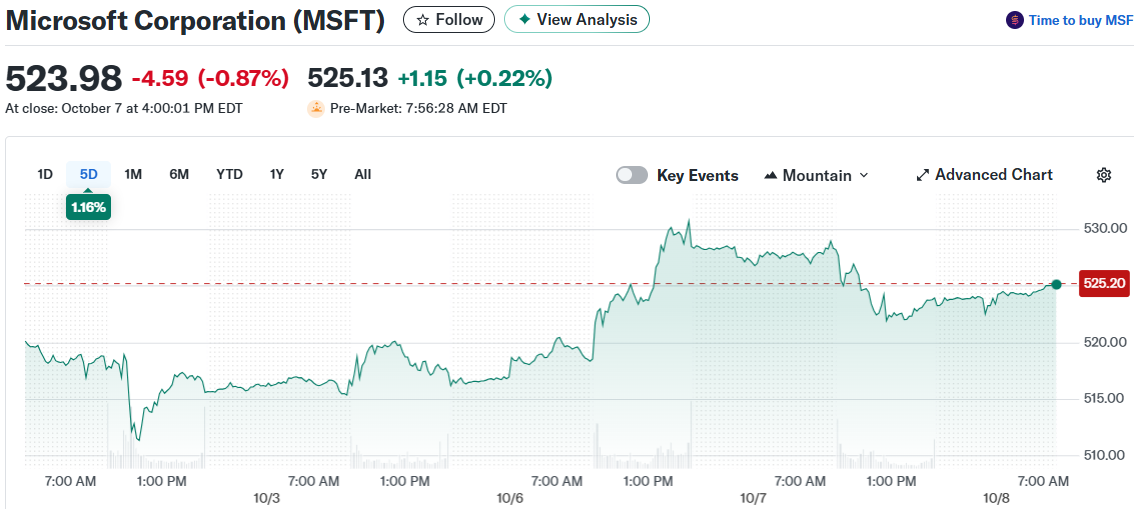
Task: Select the 5Y time range
Action: [x=319, y=174]
